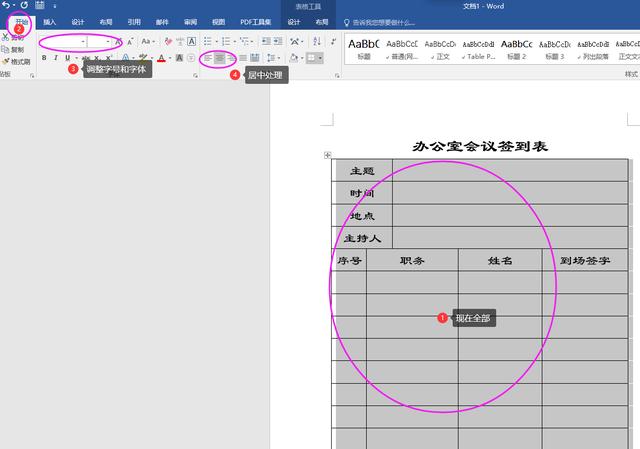Click the Shrink Font icon
Screen dimensions: 640x449
(130, 42)
